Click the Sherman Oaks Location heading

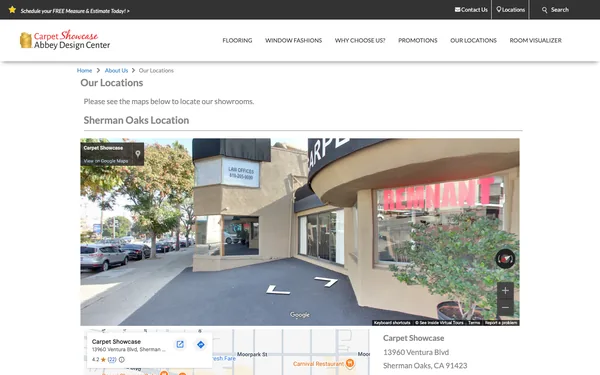click(x=136, y=120)
